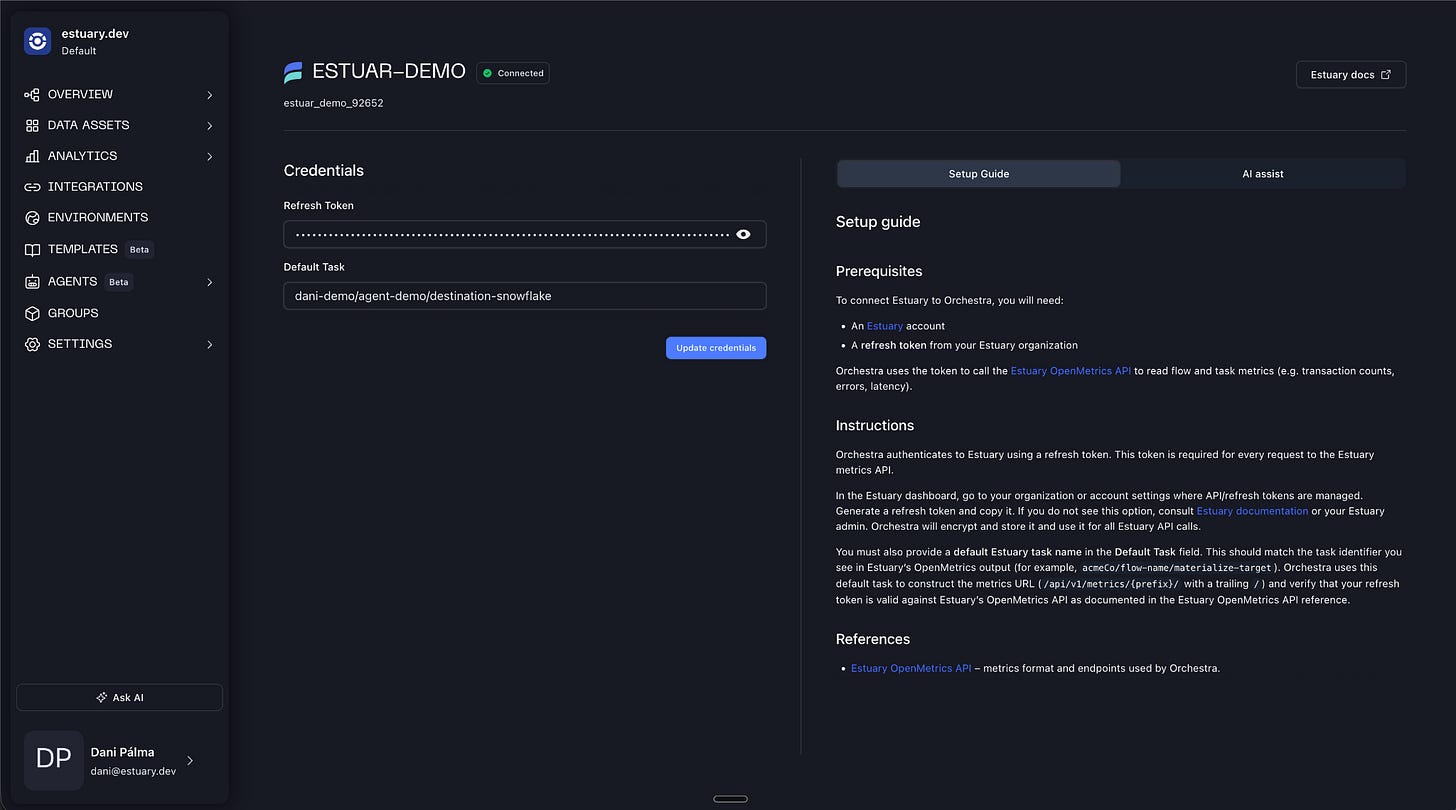The height and width of the screenshot is (810, 1456).
Task: Click the ESTUAR-DEMO page title
Action: click(389, 72)
